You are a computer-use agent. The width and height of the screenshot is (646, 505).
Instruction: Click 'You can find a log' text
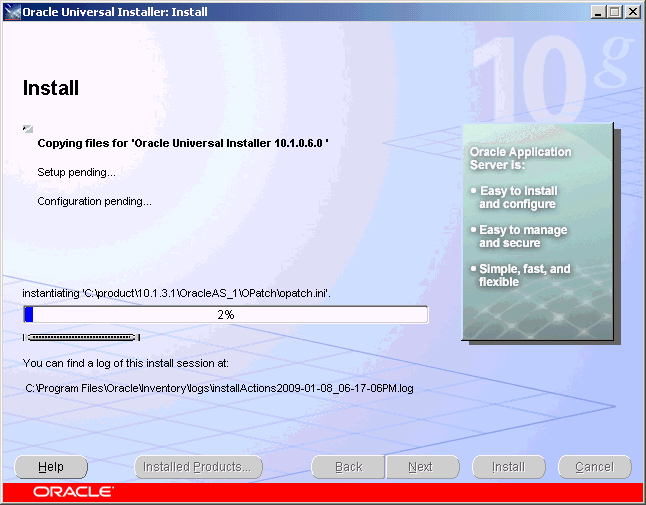(x=126, y=363)
